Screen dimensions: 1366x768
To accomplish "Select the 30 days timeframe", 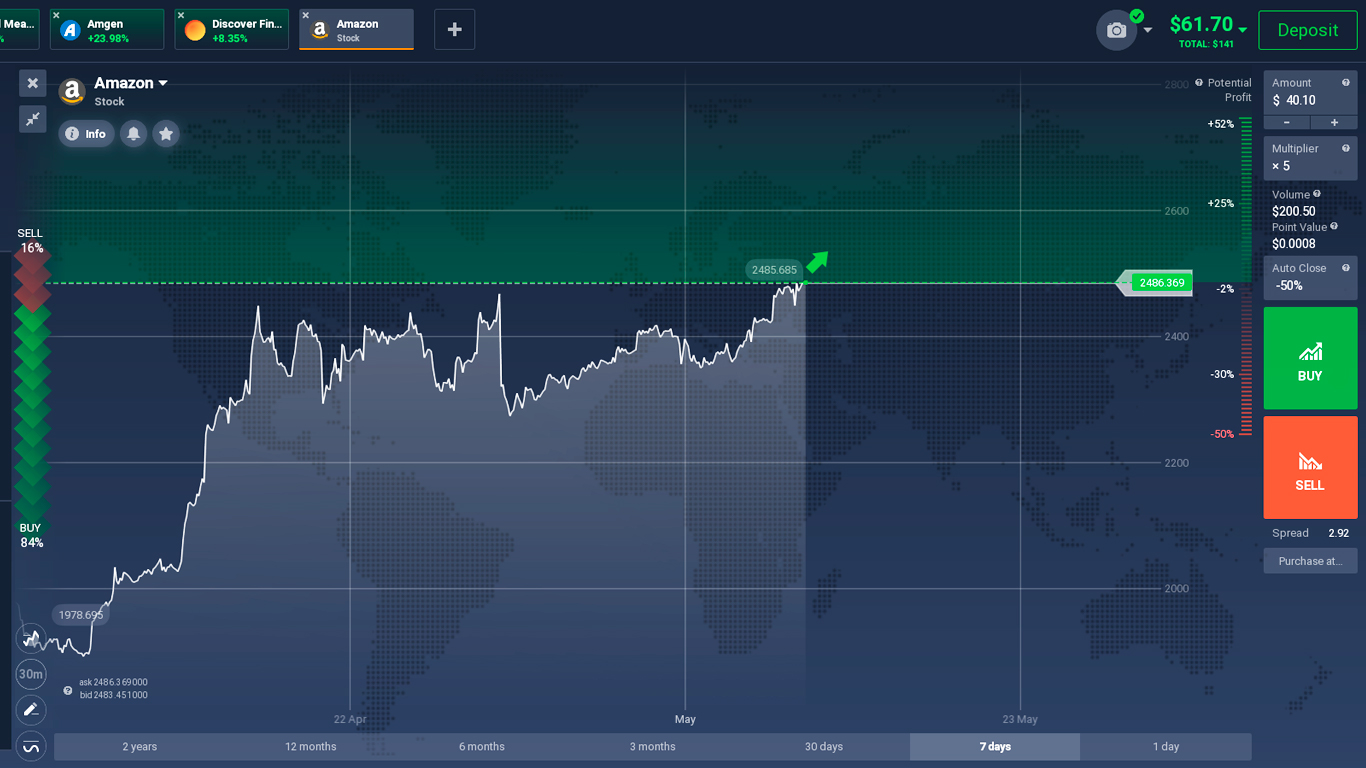I will tap(824, 747).
